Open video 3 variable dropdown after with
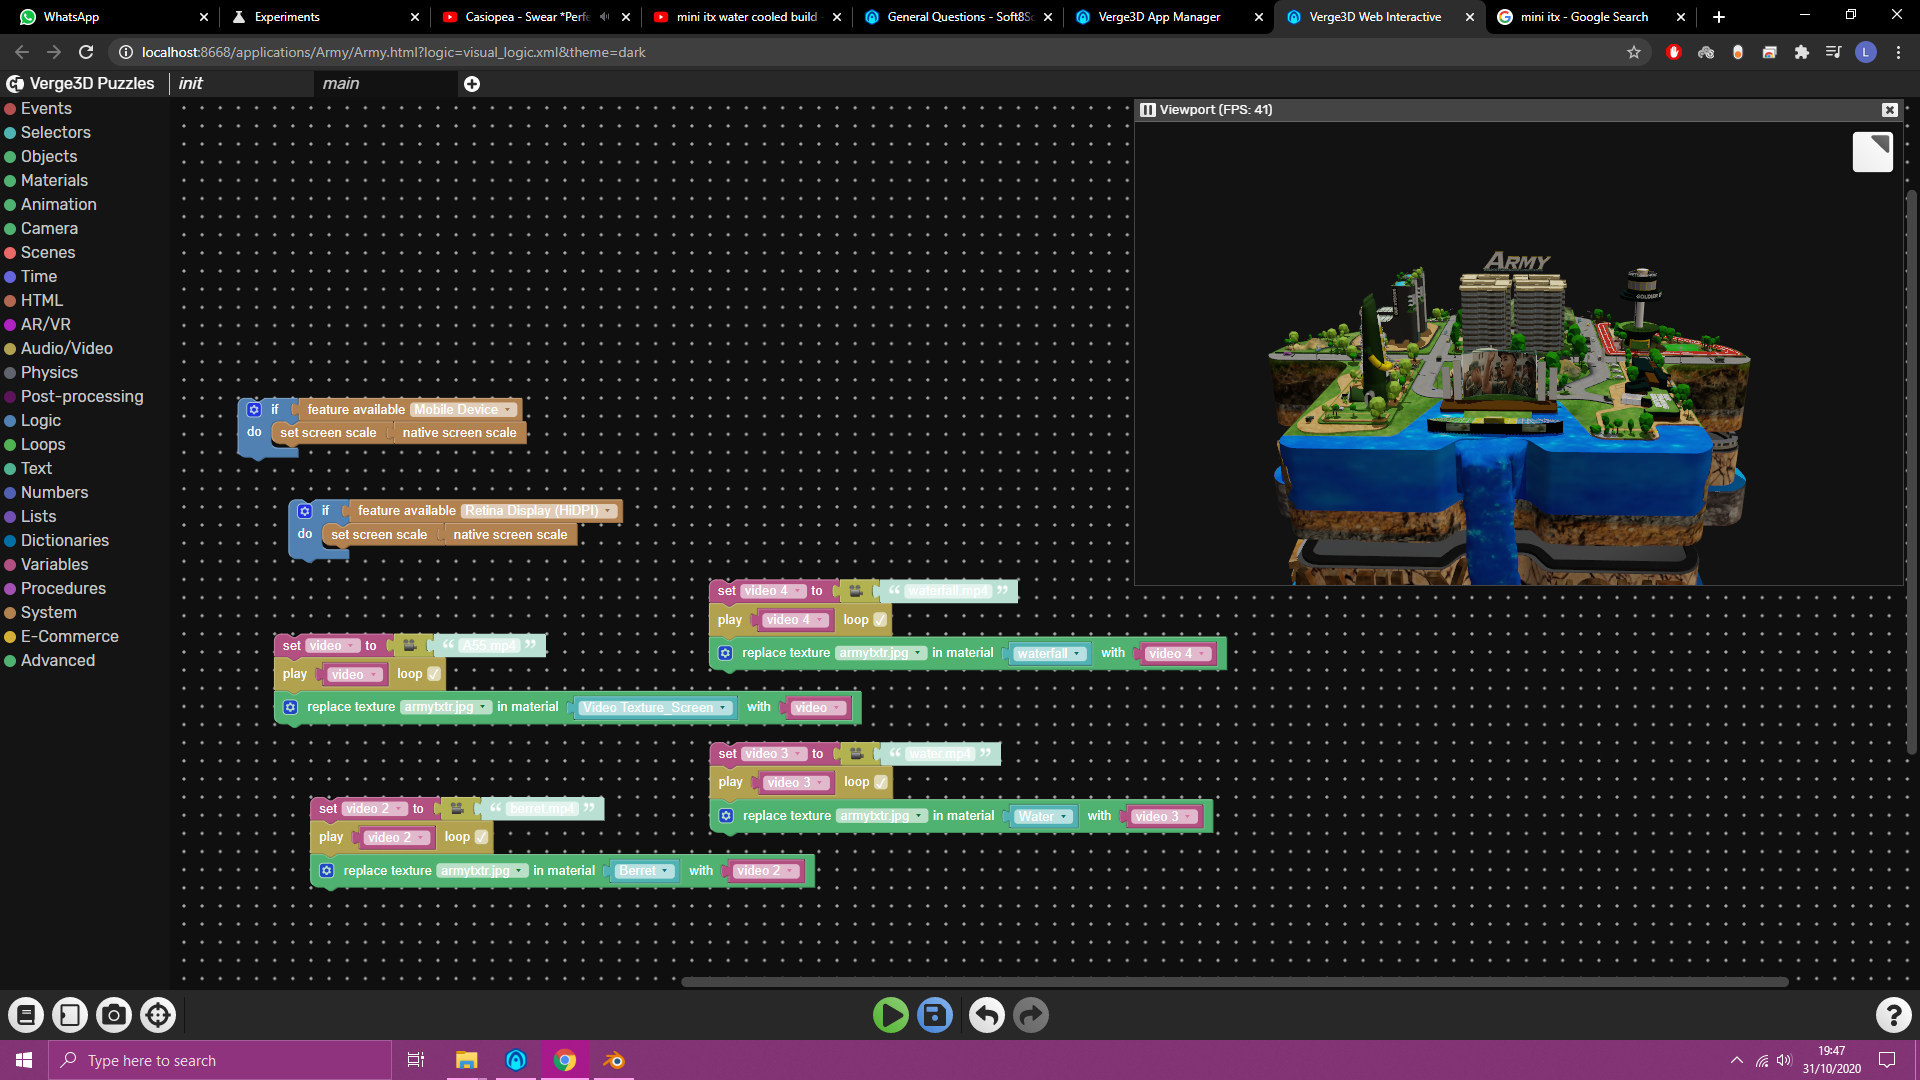1920x1080 pixels. [x=1163, y=817]
